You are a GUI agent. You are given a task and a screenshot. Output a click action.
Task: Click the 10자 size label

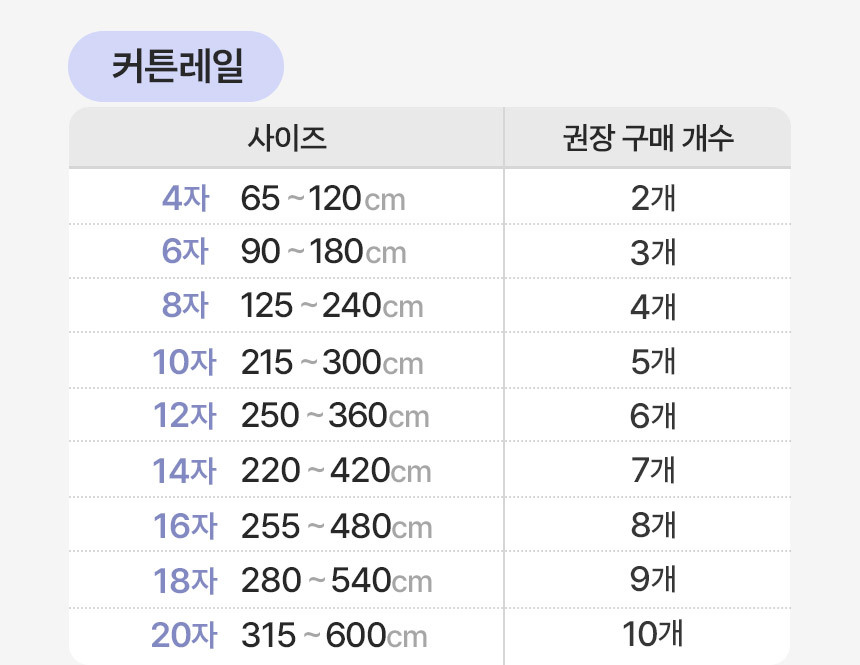[184, 362]
